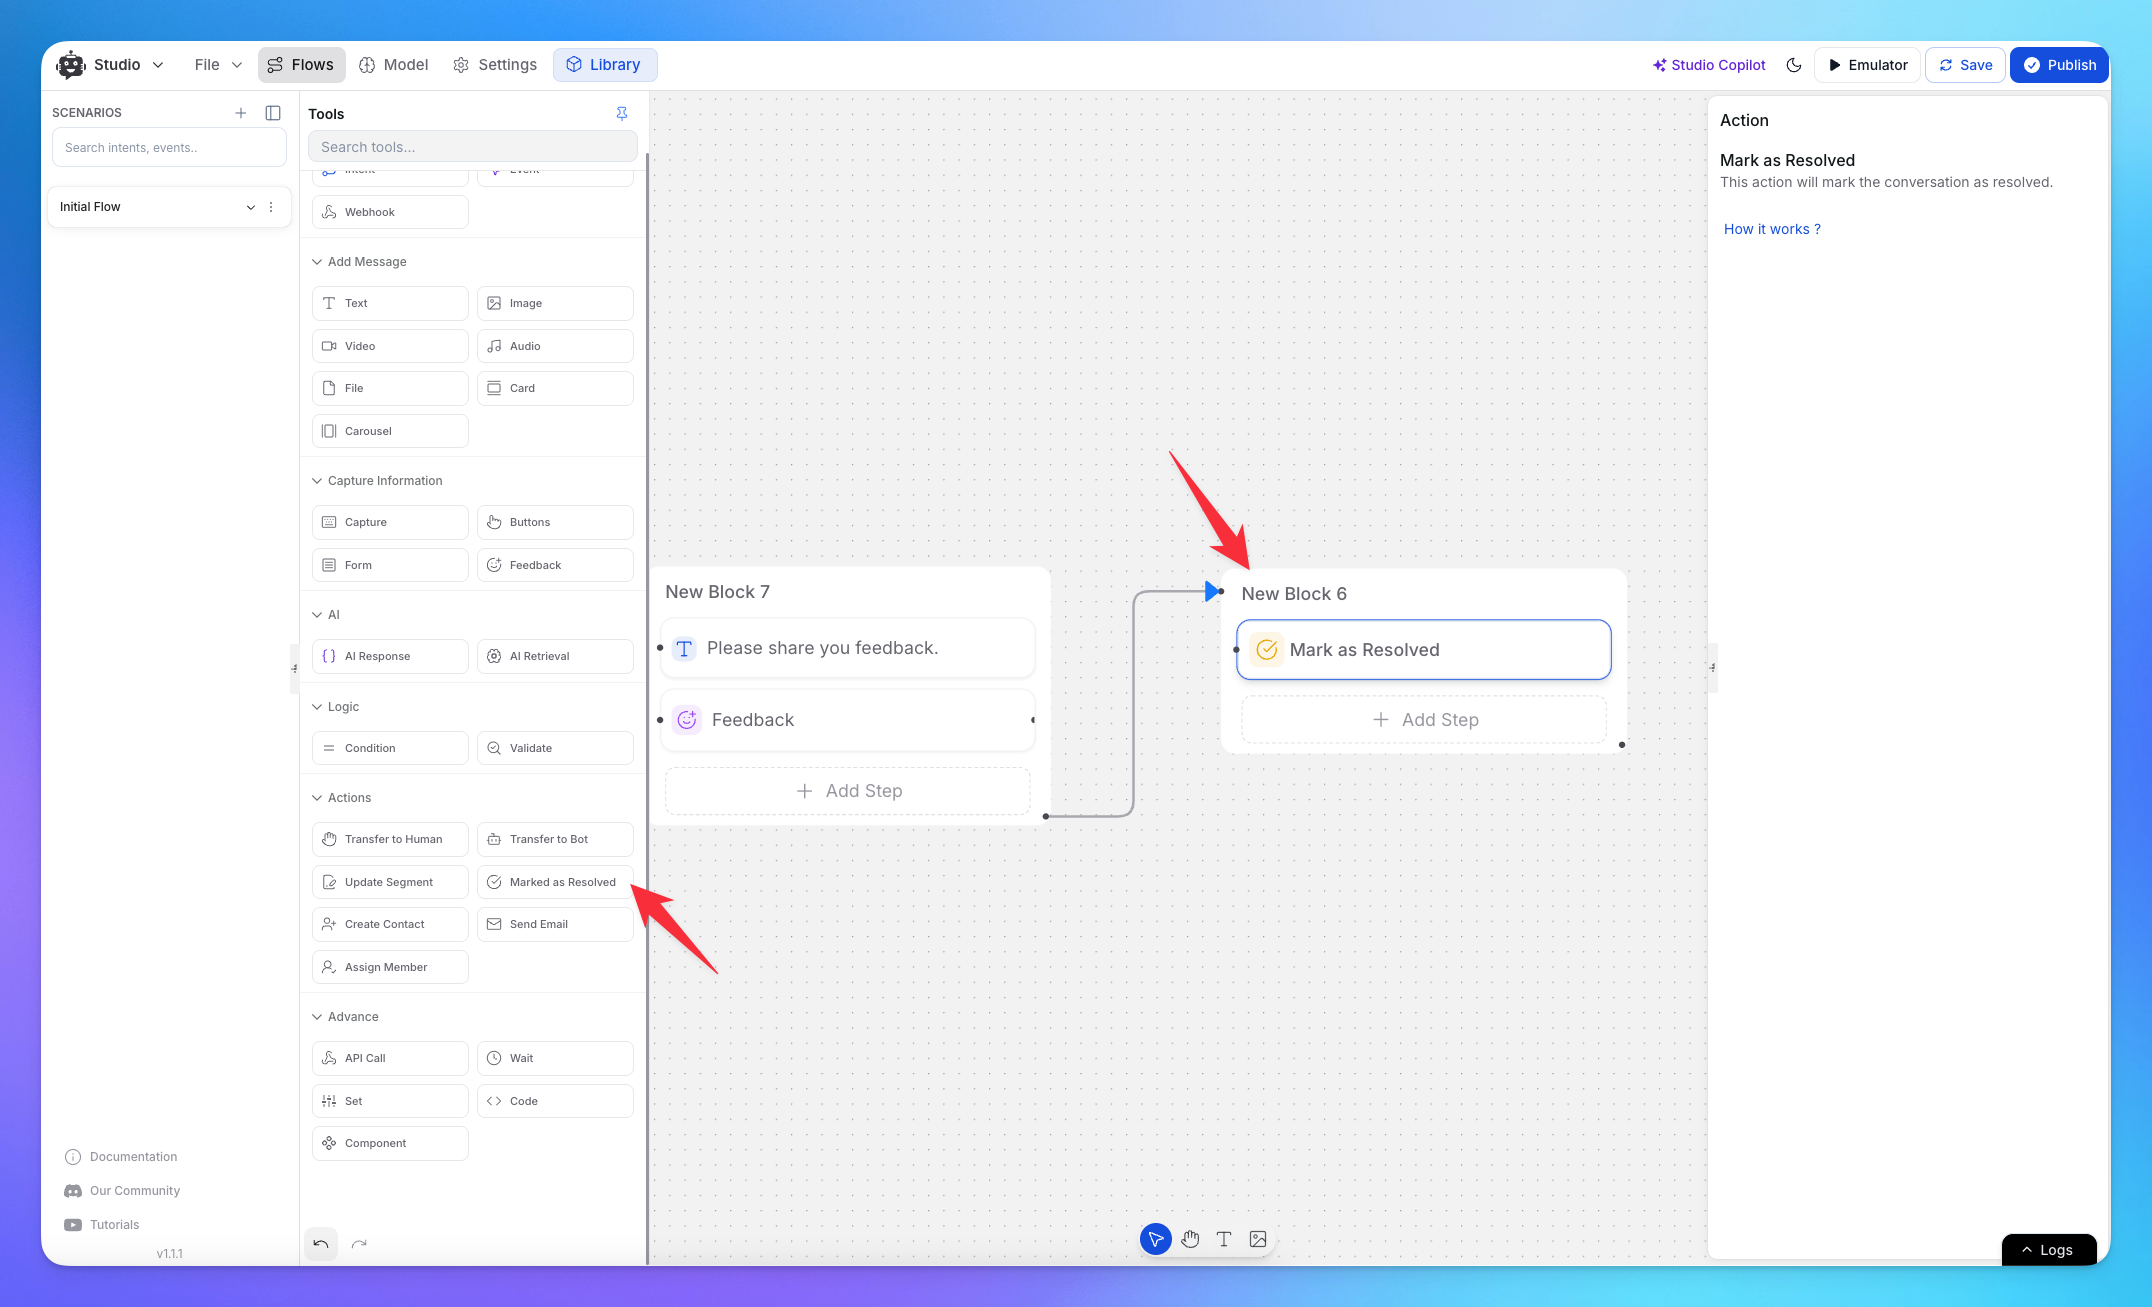
Task: Select the Mark as Resolved step
Action: click(x=1424, y=650)
